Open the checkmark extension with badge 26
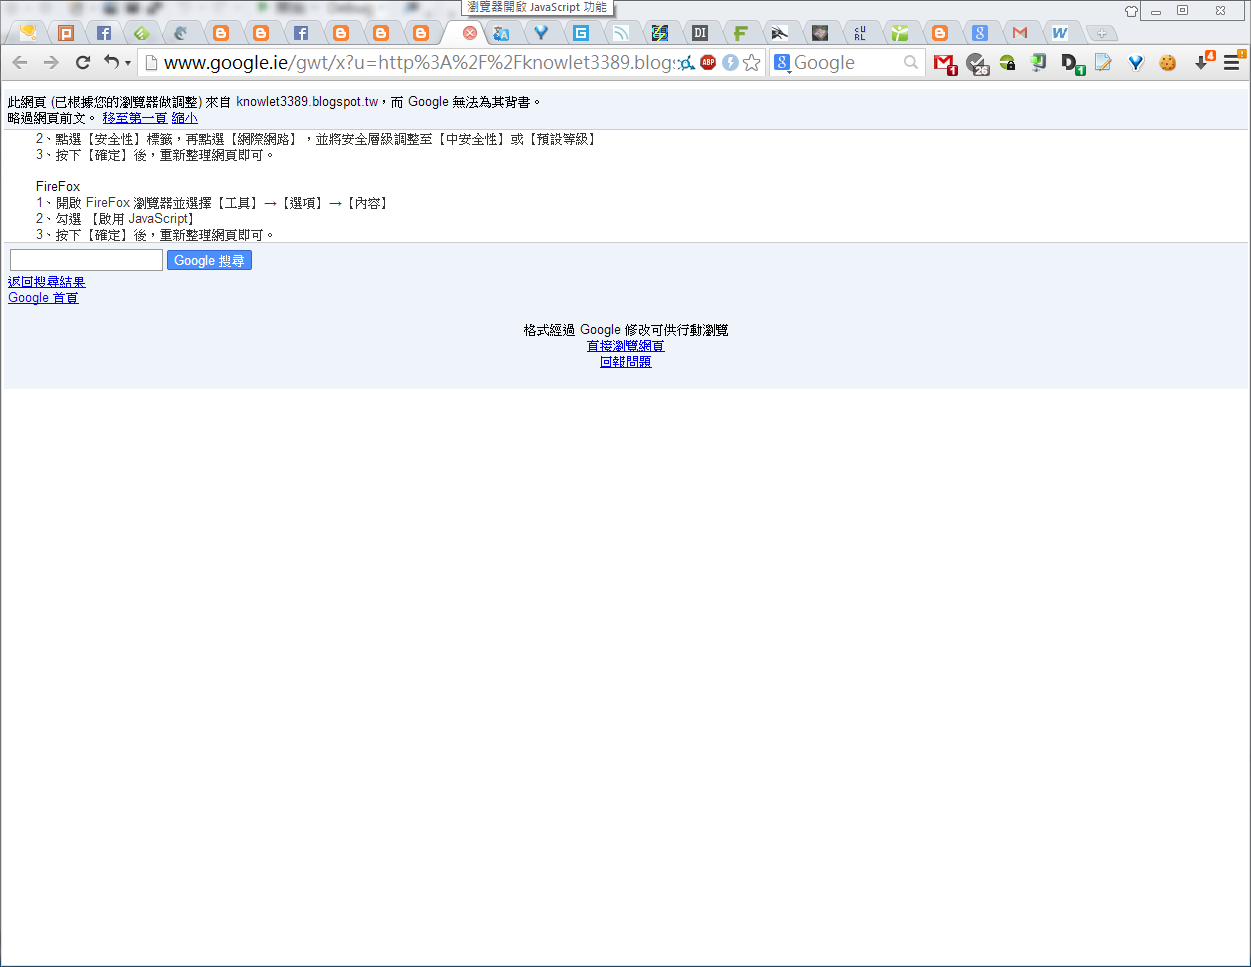1251x967 pixels. click(977, 64)
